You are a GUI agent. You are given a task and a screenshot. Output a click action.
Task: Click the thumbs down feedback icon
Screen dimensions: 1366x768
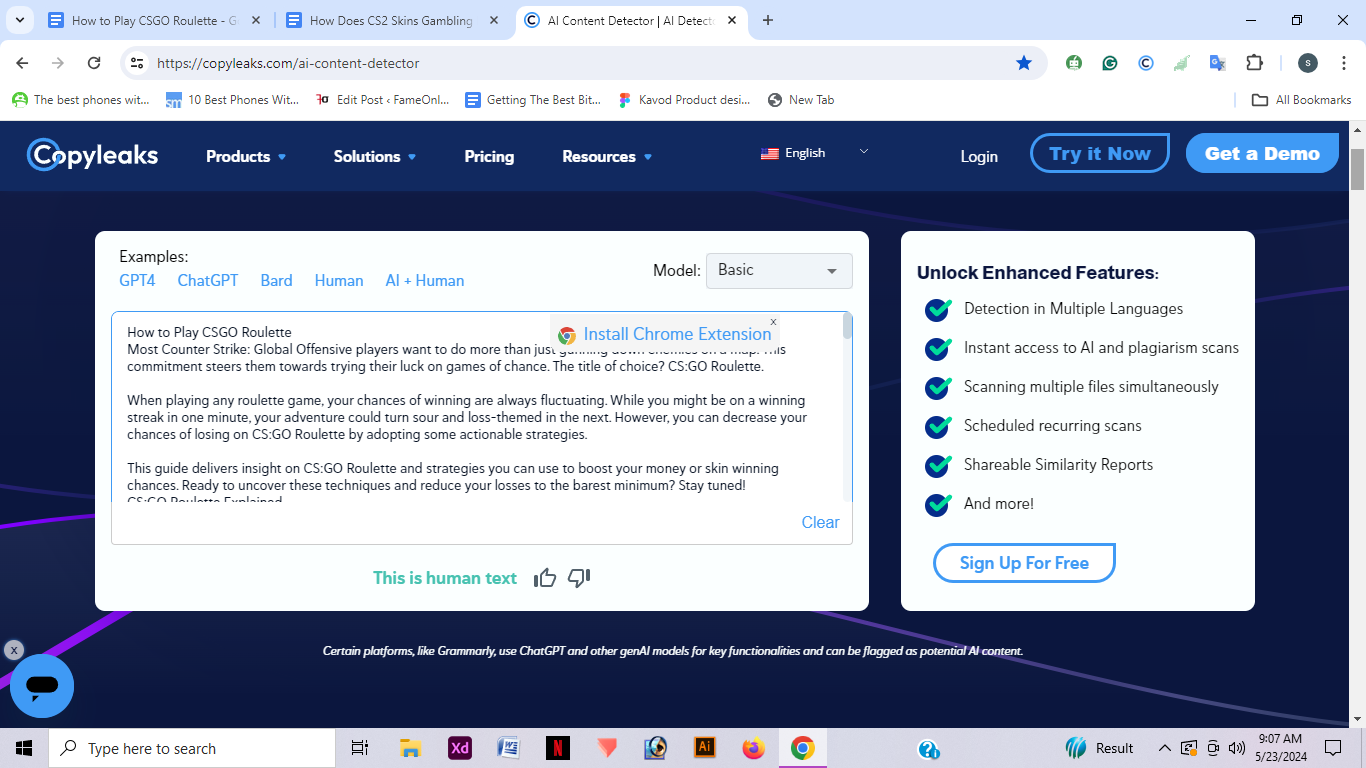[x=579, y=578]
